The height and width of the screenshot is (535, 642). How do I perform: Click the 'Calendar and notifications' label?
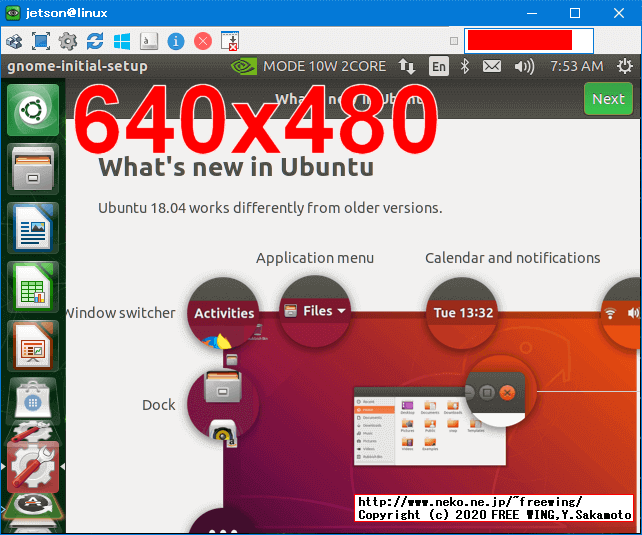pyautogui.click(x=513, y=258)
